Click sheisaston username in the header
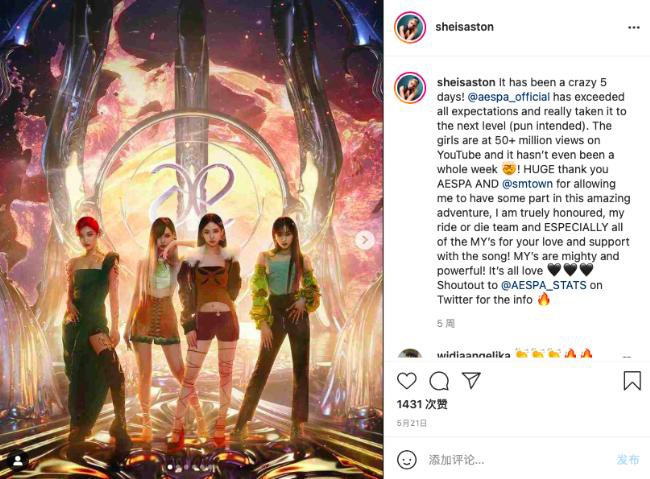650x479 pixels. [x=464, y=27]
